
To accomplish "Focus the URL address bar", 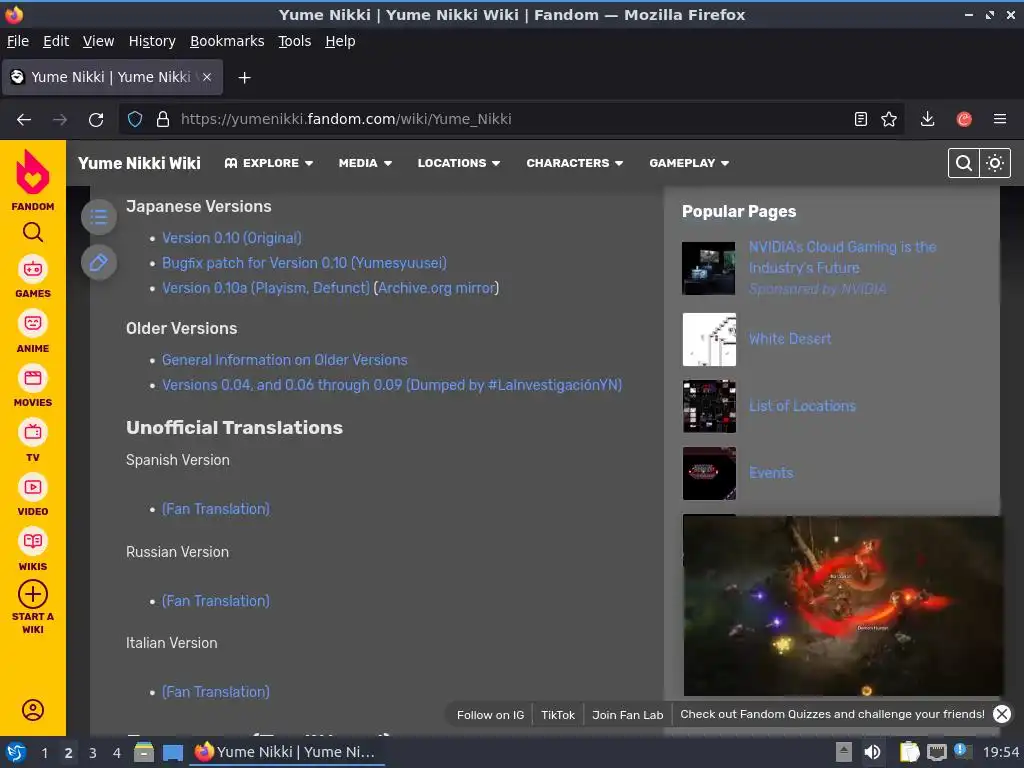I will [509, 119].
